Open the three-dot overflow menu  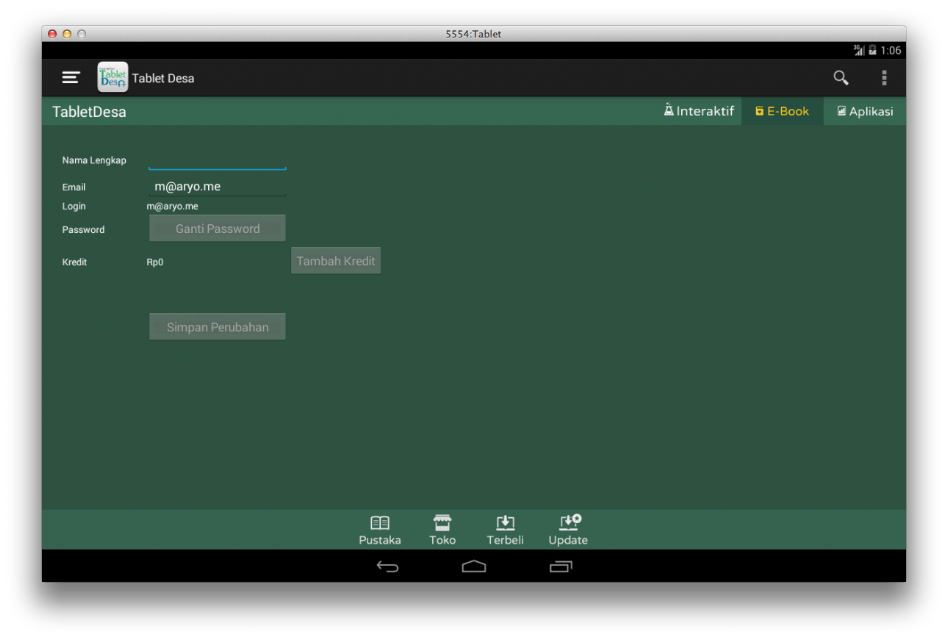884,77
